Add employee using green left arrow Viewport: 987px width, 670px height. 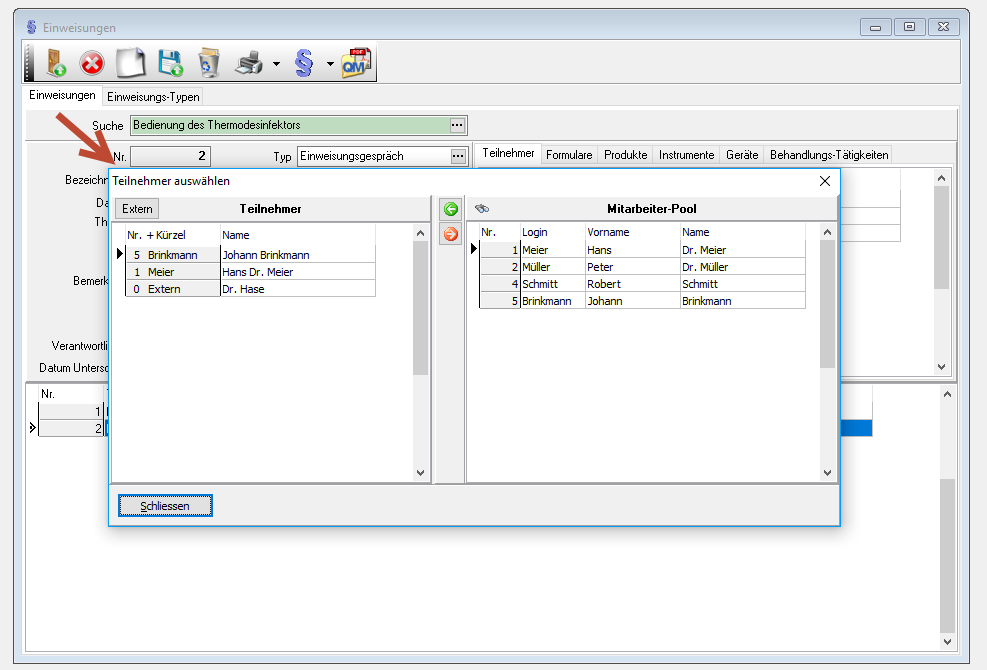450,209
